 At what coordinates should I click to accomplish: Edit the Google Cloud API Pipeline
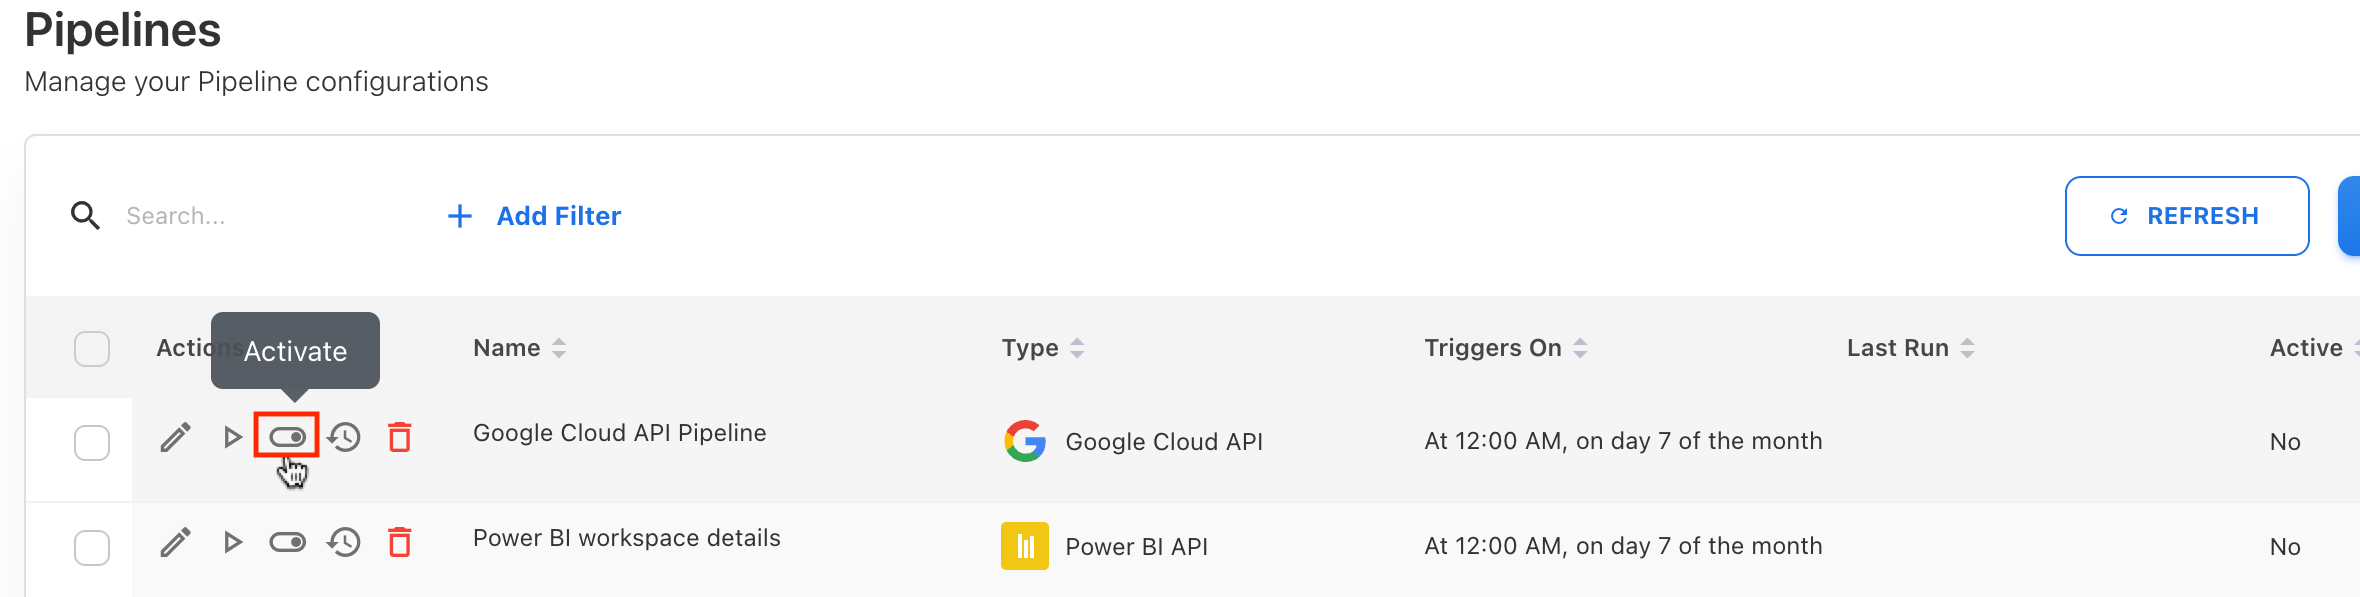click(x=176, y=438)
